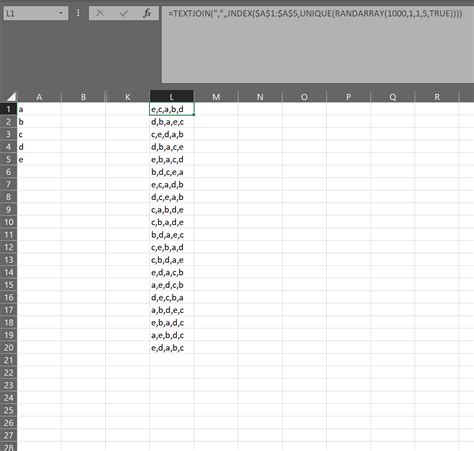Click cell A1 containing 'a'
Screen dimensions: 474x451
click(x=39, y=109)
